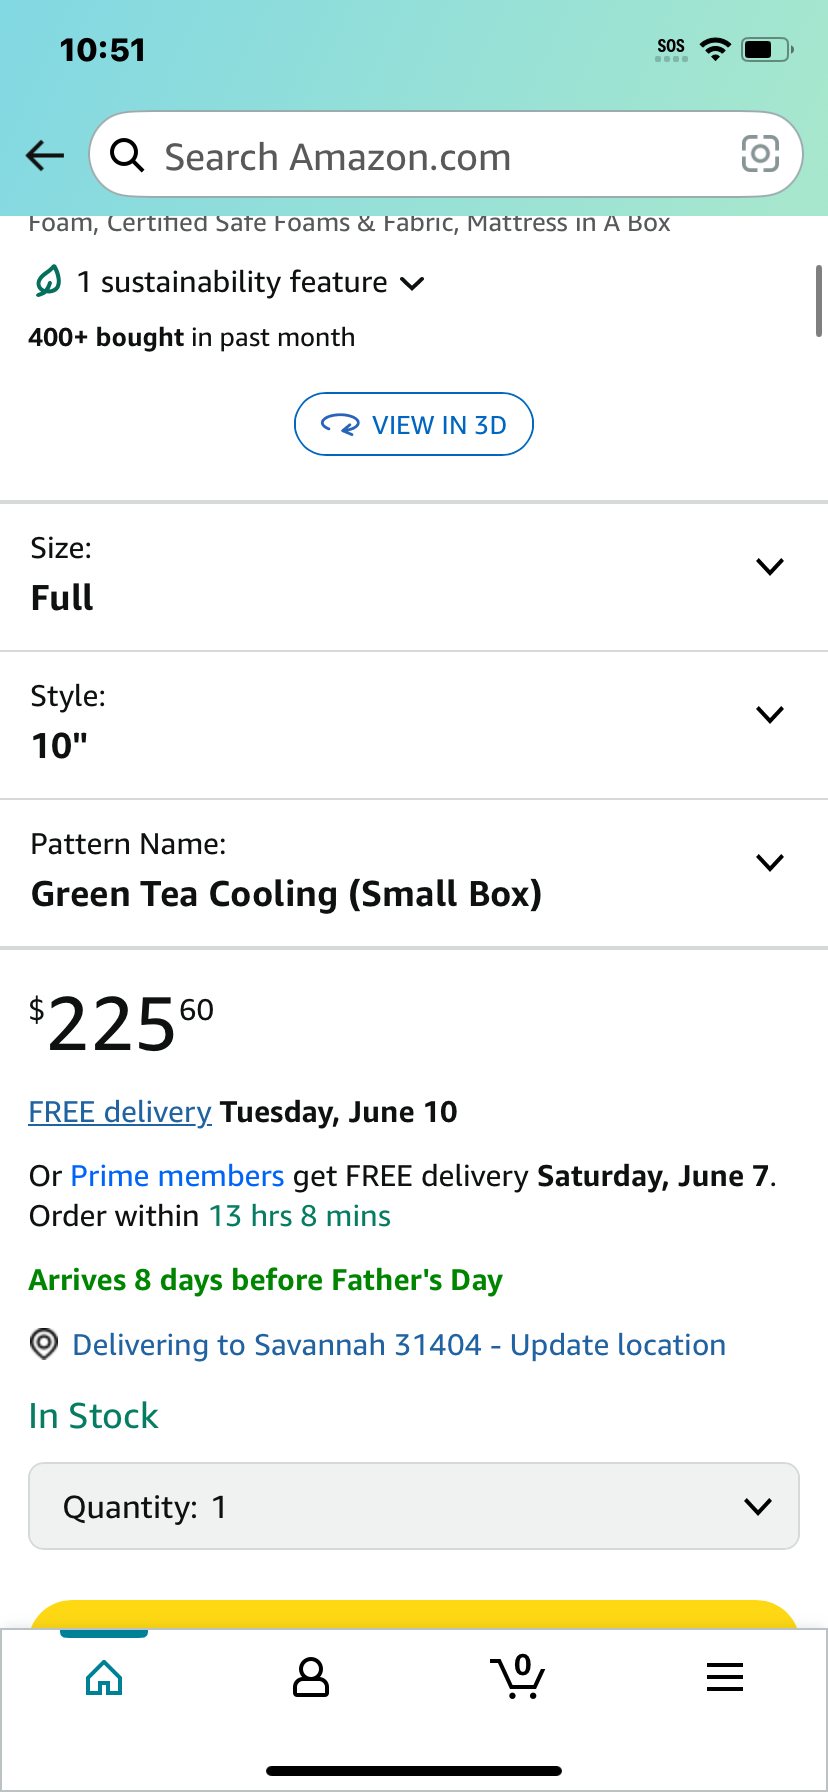Open the shopping cart icon
The image size is (828, 1792).
[517, 1676]
